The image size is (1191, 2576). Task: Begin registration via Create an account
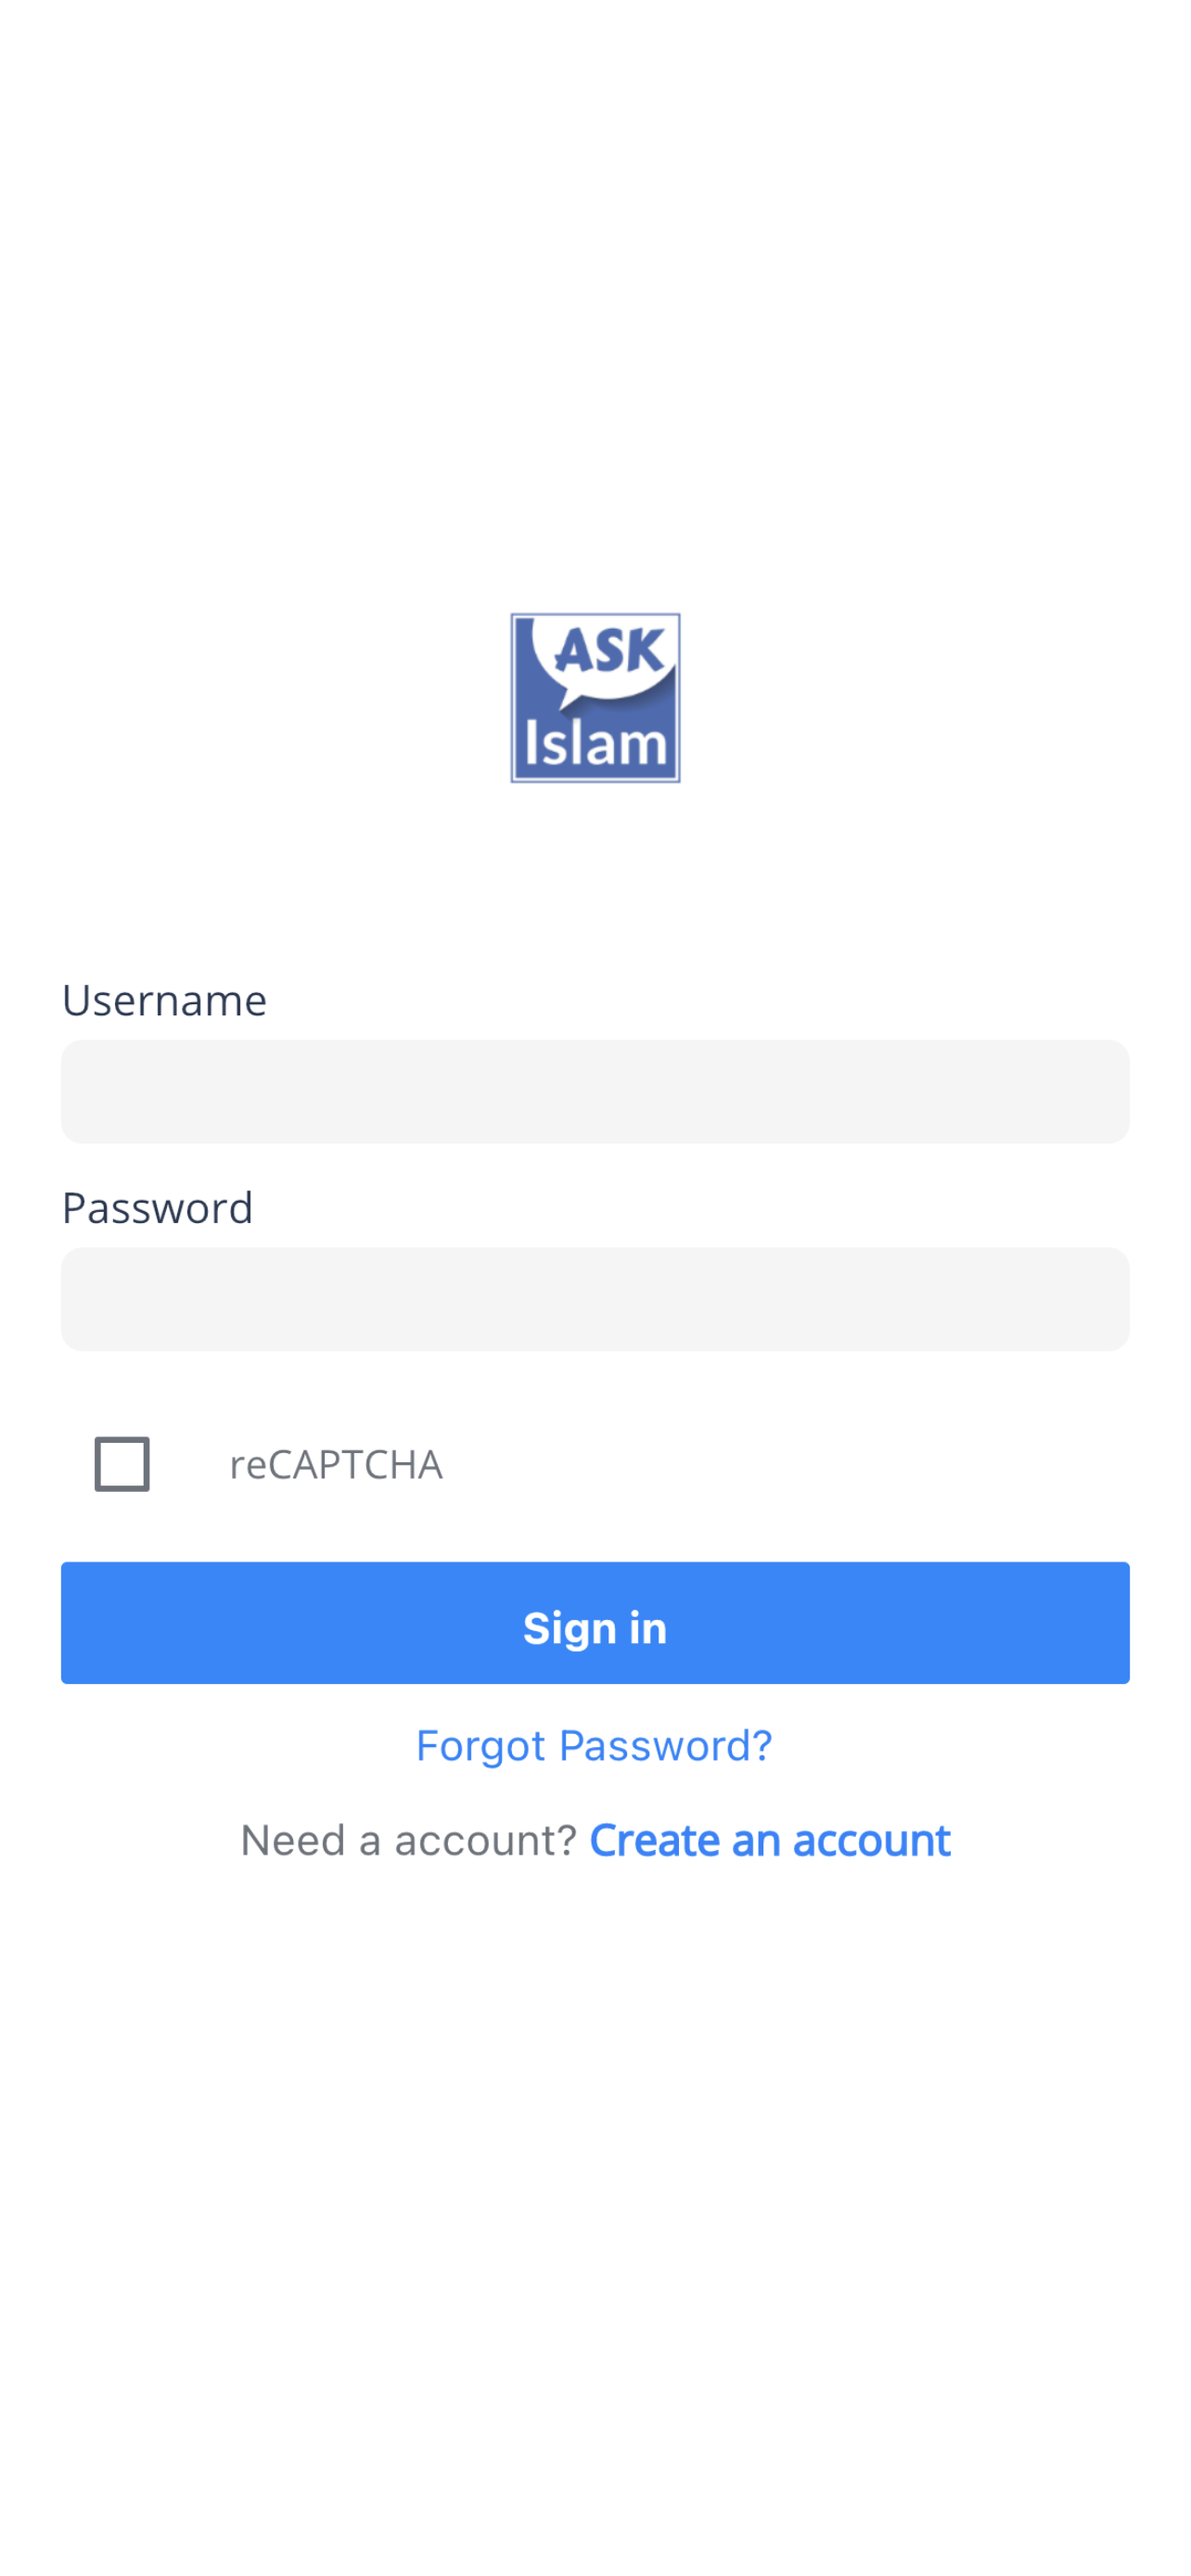[770, 1841]
